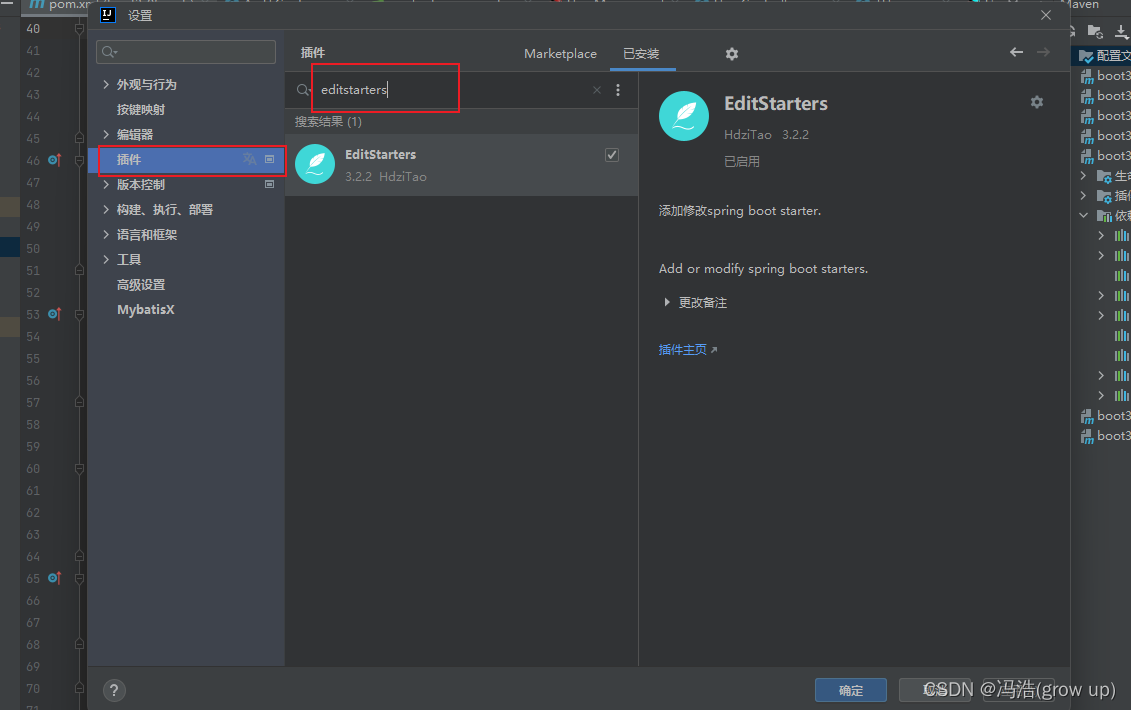Screen dimensions: 1131x710
Task: Click the large EditStarters logo in details
Action: [x=684, y=116]
